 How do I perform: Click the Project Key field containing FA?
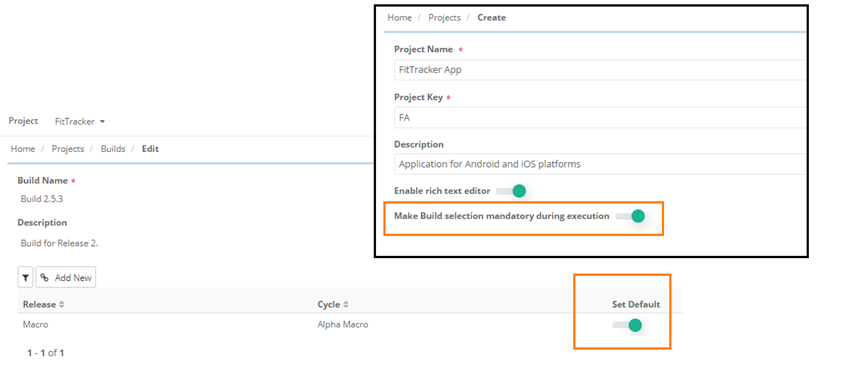coord(600,117)
